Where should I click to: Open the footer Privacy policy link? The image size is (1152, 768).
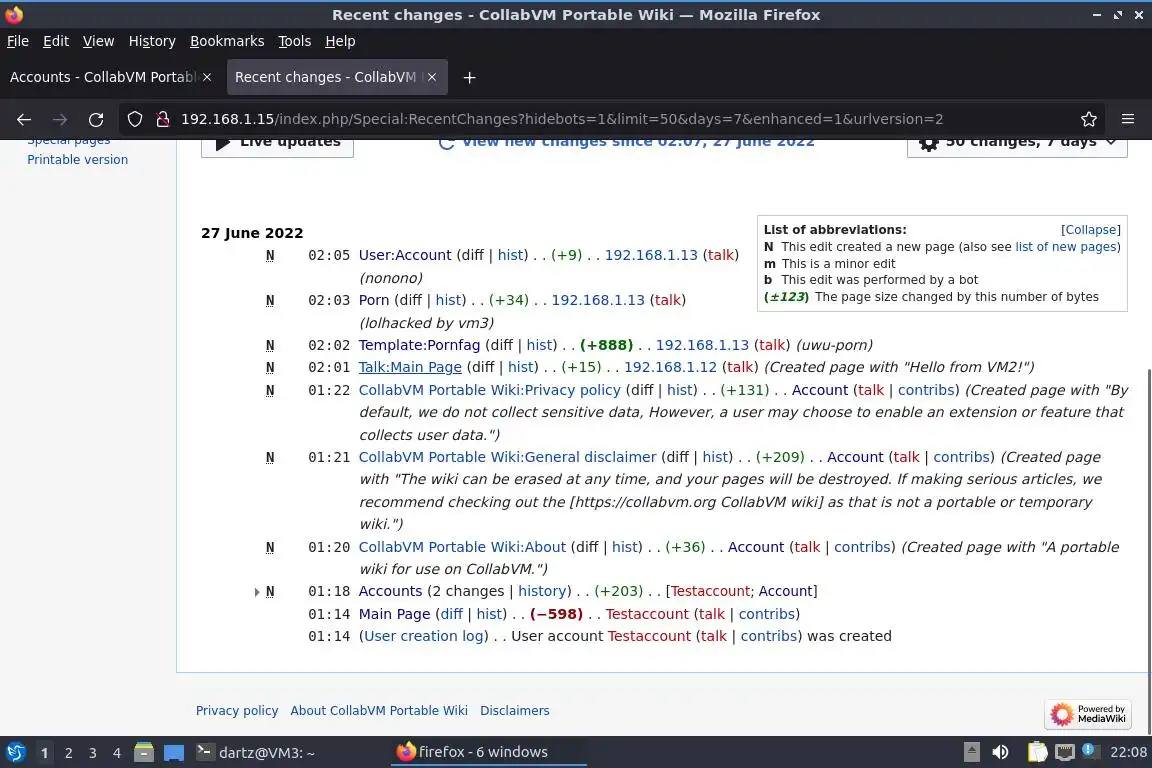237,711
